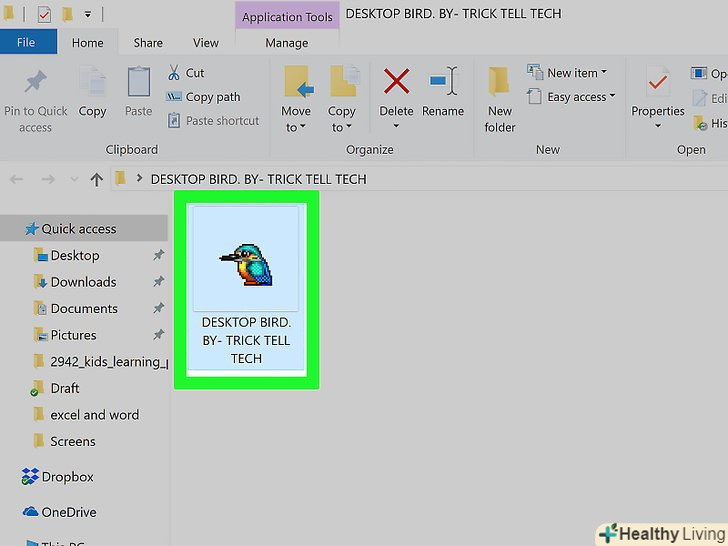728x546 pixels.
Task: Click the pin icon beside Documents
Action: pyautogui.click(x=159, y=308)
